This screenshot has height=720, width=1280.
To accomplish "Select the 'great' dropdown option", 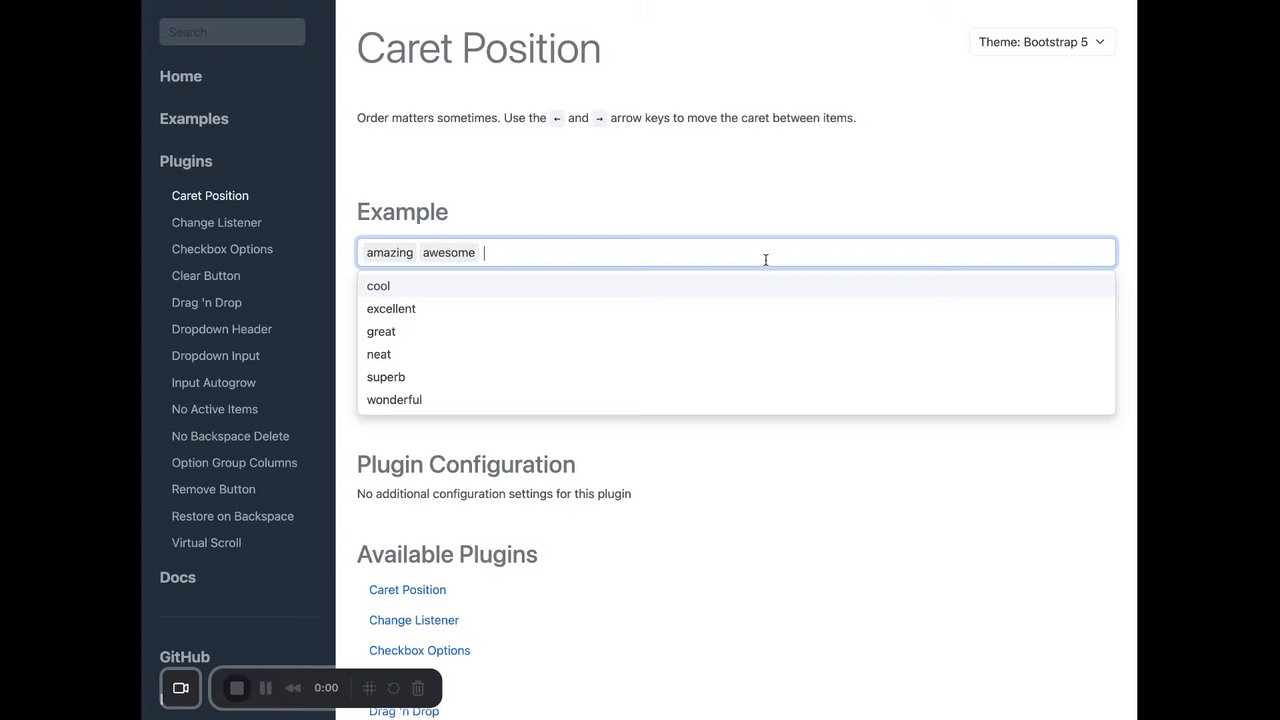I will pos(736,332).
